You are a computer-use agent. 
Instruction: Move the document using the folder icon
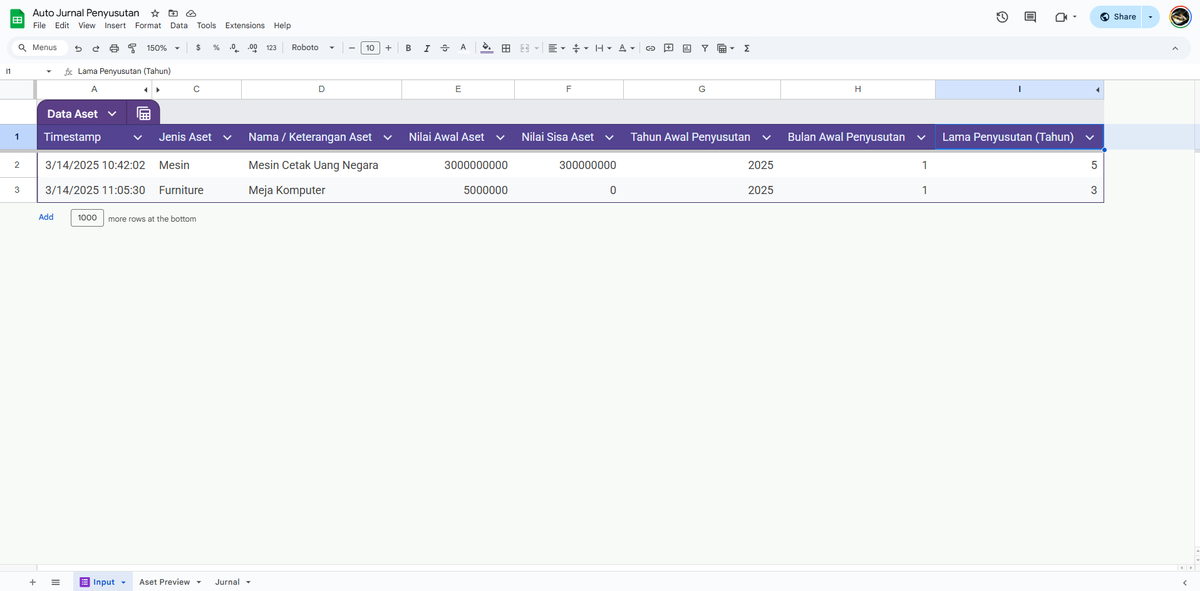pos(173,13)
